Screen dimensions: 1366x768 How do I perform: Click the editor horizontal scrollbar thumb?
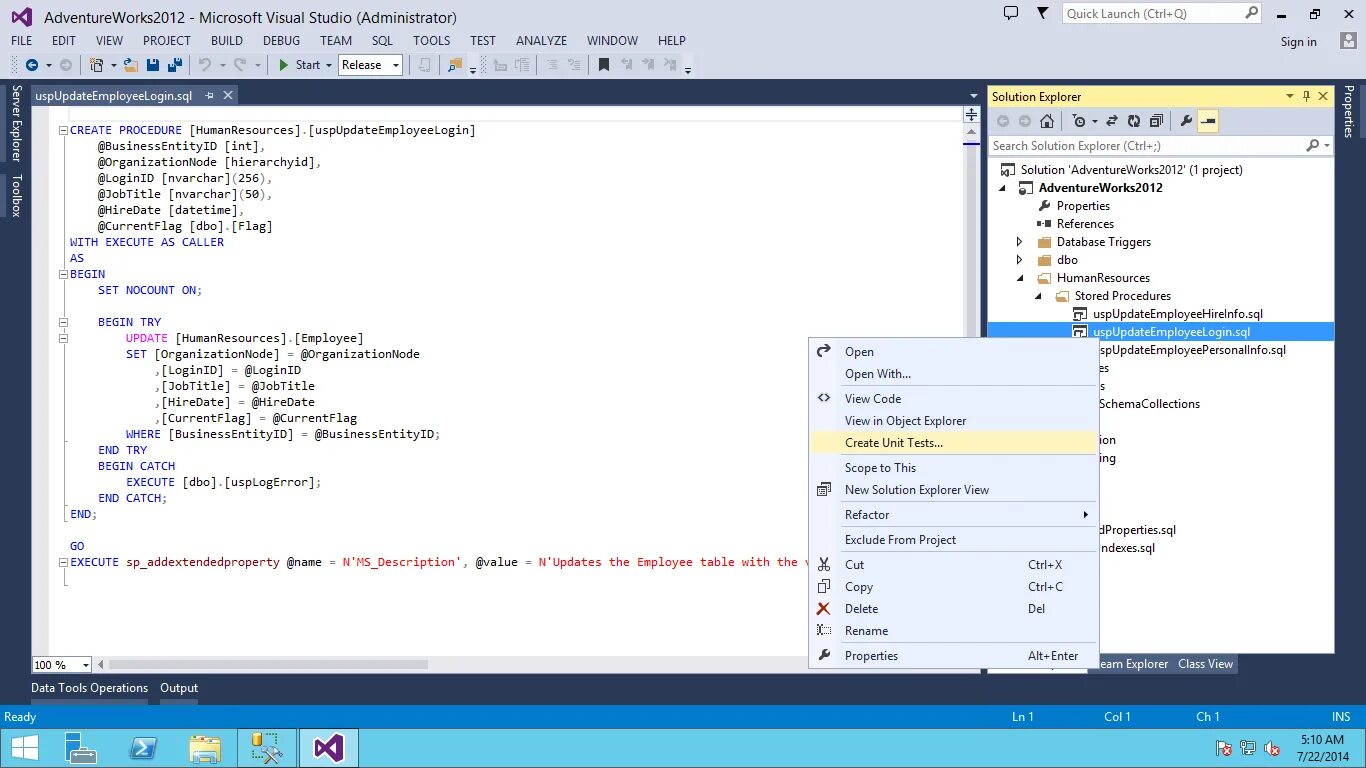pyautogui.click(x=268, y=664)
